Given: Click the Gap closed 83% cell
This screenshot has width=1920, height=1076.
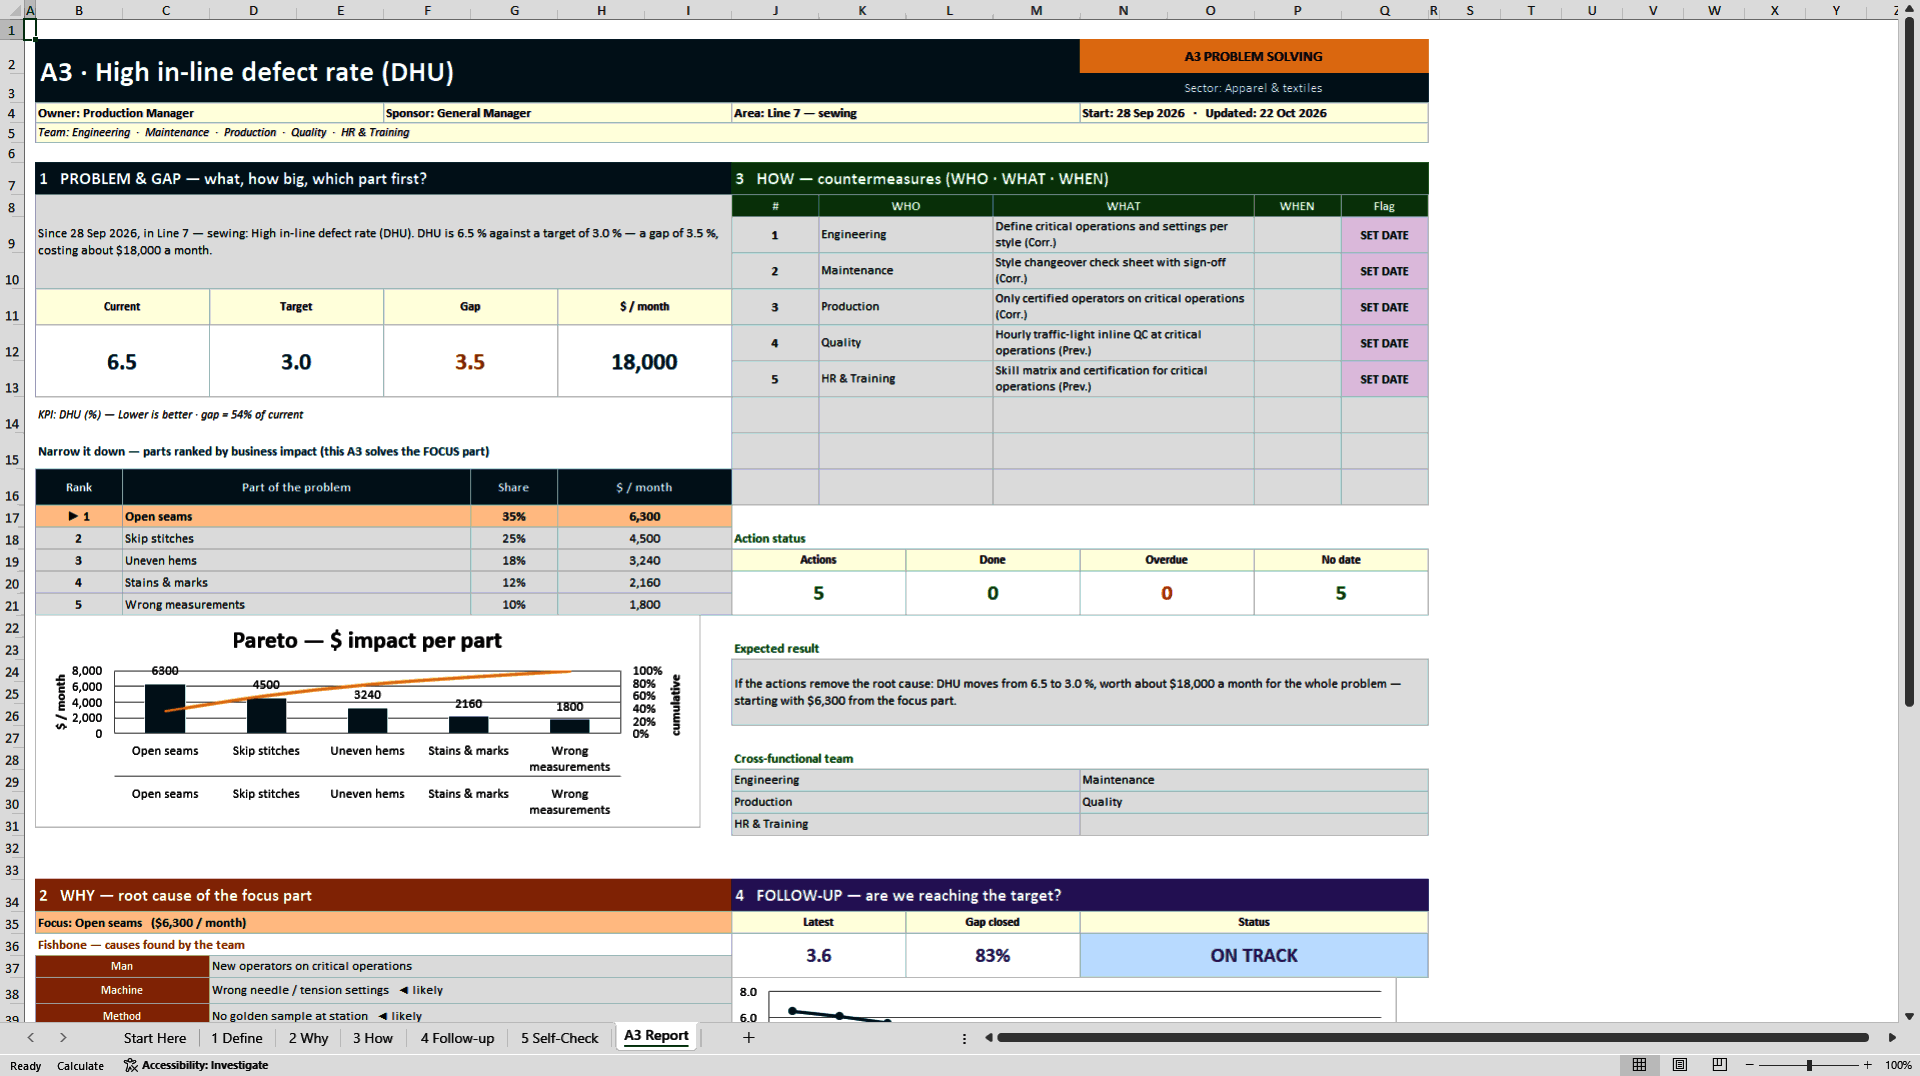Looking at the screenshot, I should coord(992,956).
